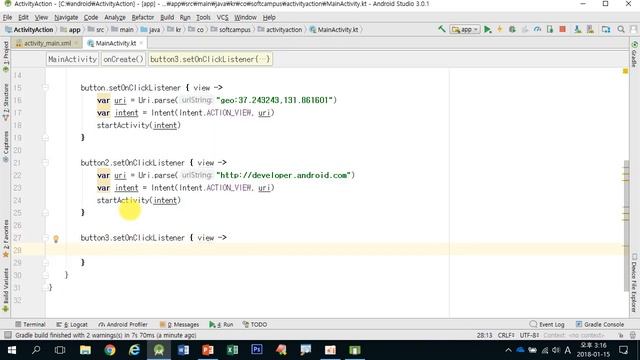Click the softcampus folder breadcrumb
640x360 pixels.
tap(231, 29)
